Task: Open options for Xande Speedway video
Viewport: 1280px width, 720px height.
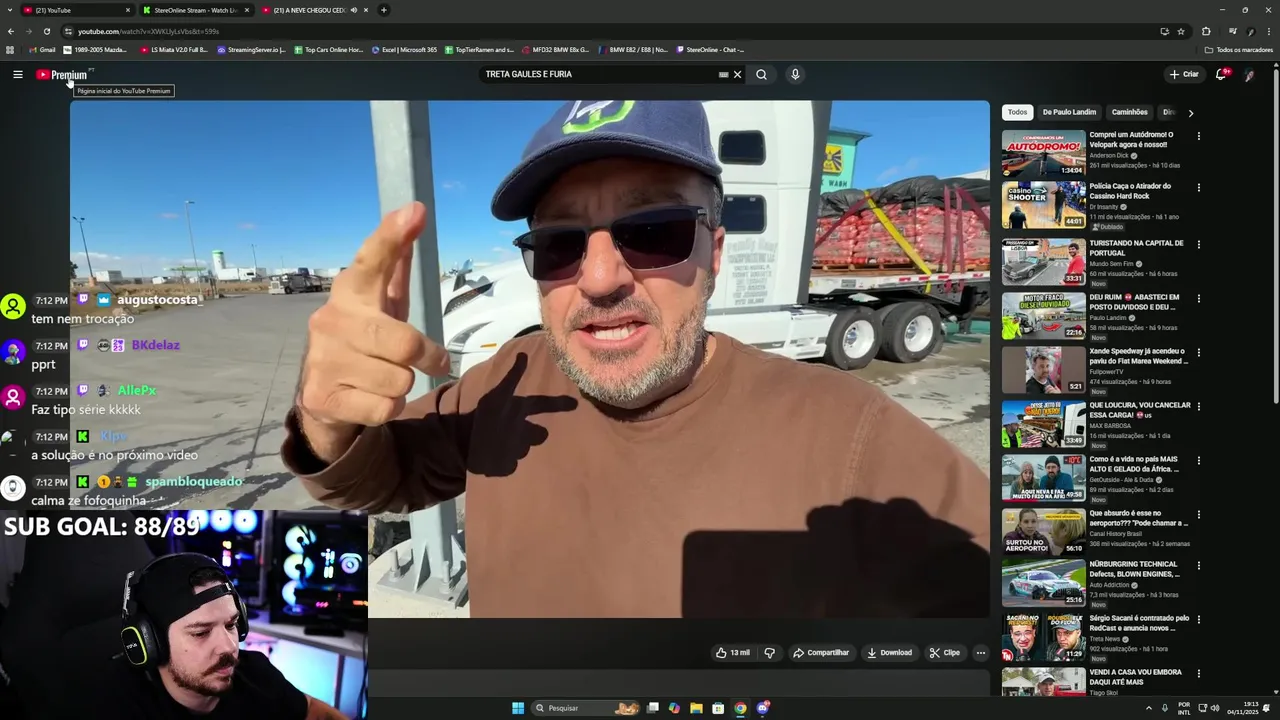Action: click(1199, 352)
